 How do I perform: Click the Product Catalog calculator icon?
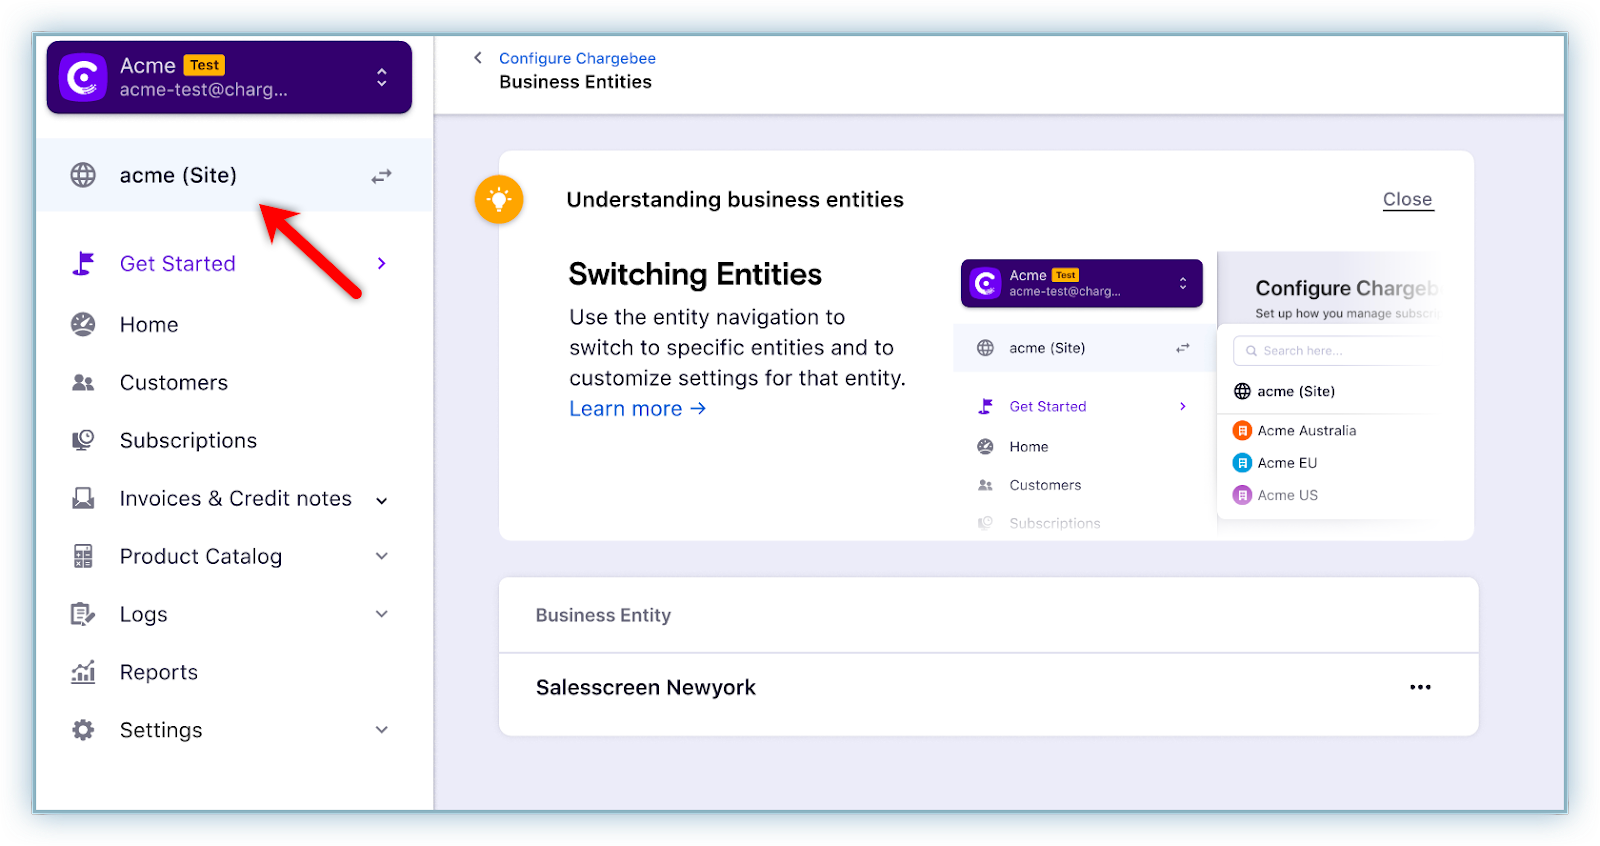pyautogui.click(x=83, y=556)
